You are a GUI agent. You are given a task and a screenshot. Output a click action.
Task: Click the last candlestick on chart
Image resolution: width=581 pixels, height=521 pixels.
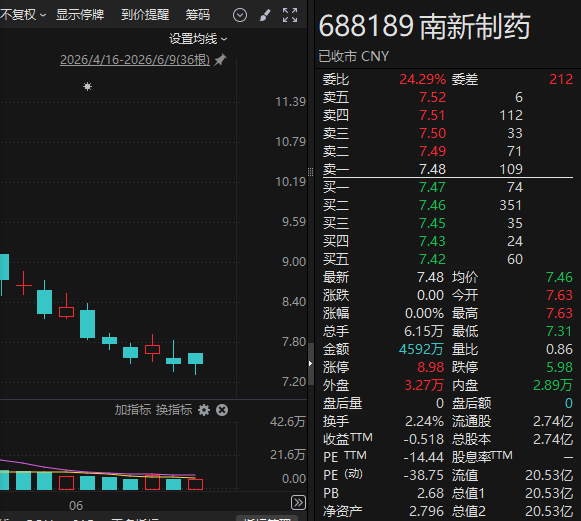tap(195, 363)
